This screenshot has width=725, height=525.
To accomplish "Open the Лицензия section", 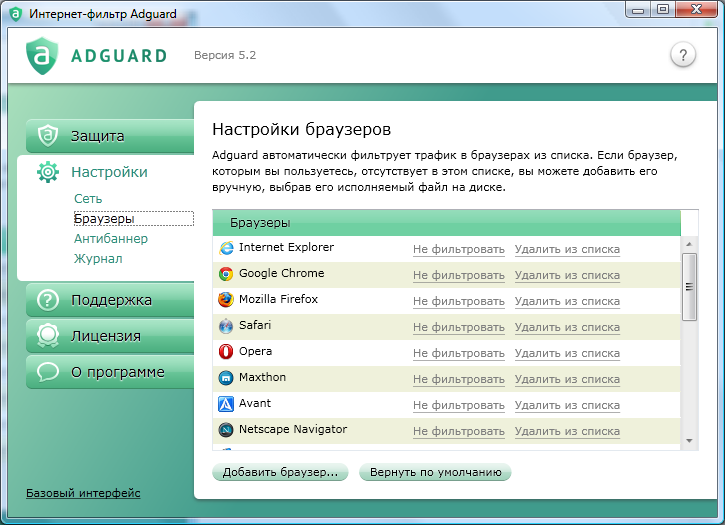I will [x=110, y=336].
